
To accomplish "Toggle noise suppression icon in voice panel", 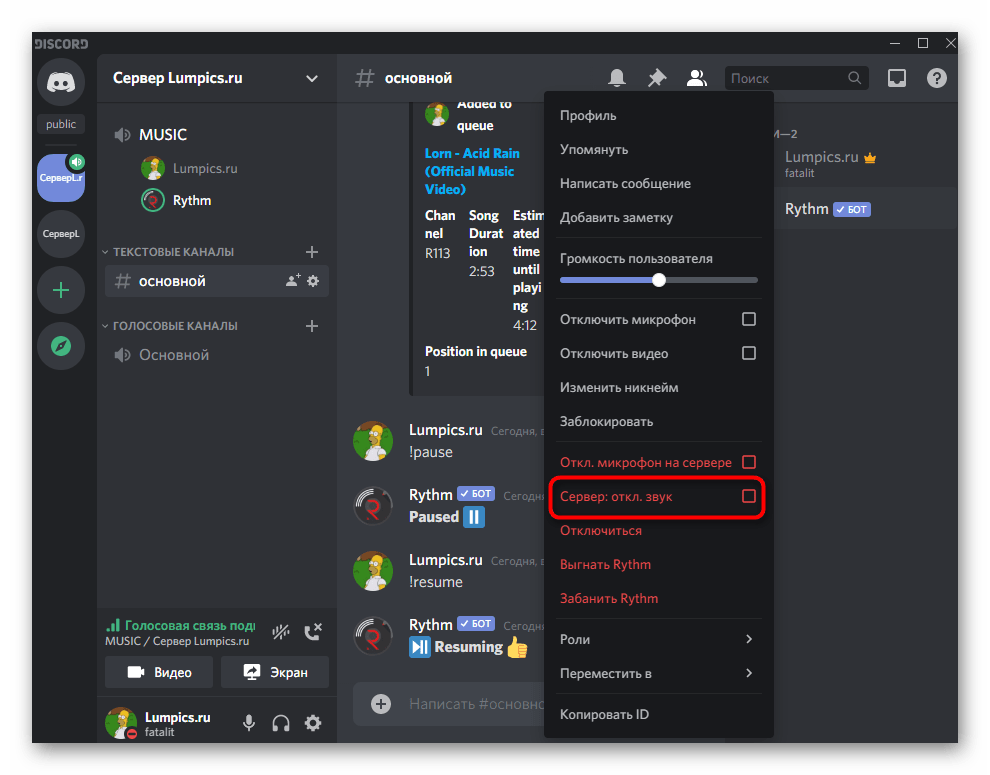I will pyautogui.click(x=281, y=632).
